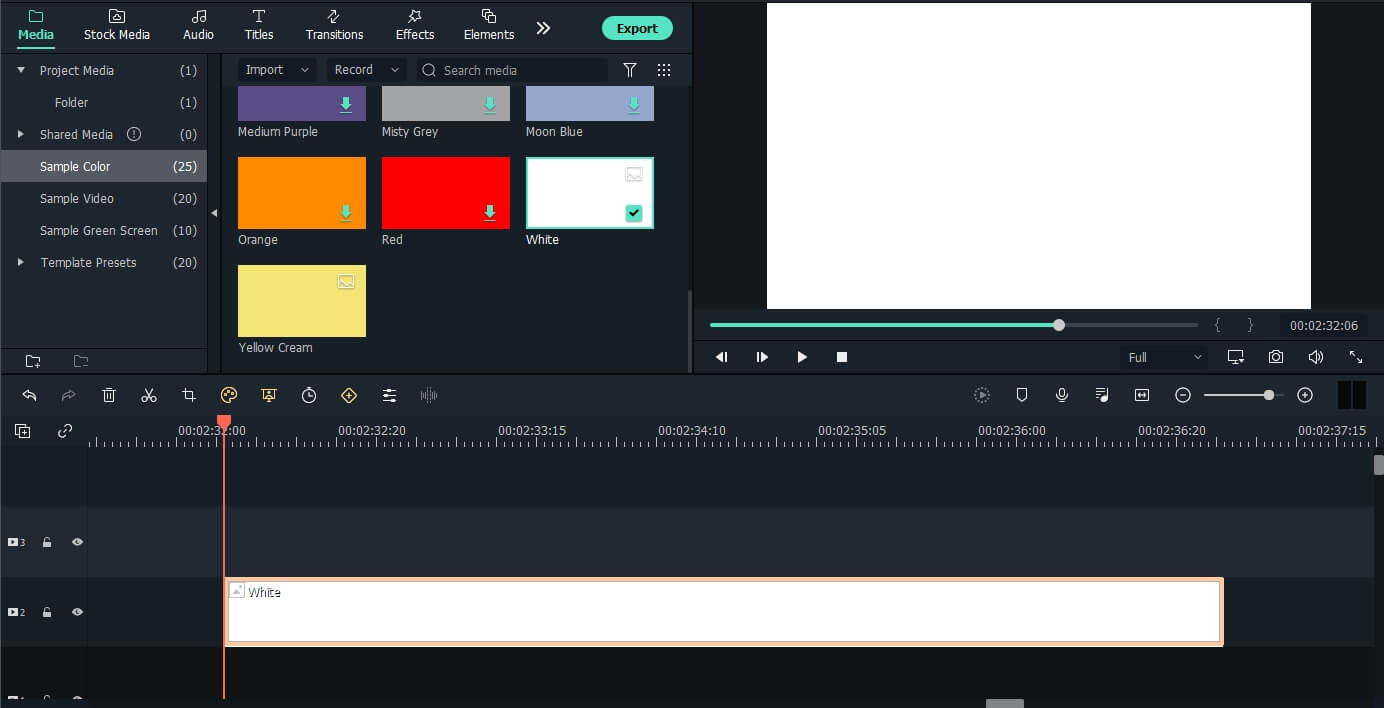Viewport: 1384px width, 708px height.
Task: Toggle the White clip checkmark
Action: click(x=634, y=213)
